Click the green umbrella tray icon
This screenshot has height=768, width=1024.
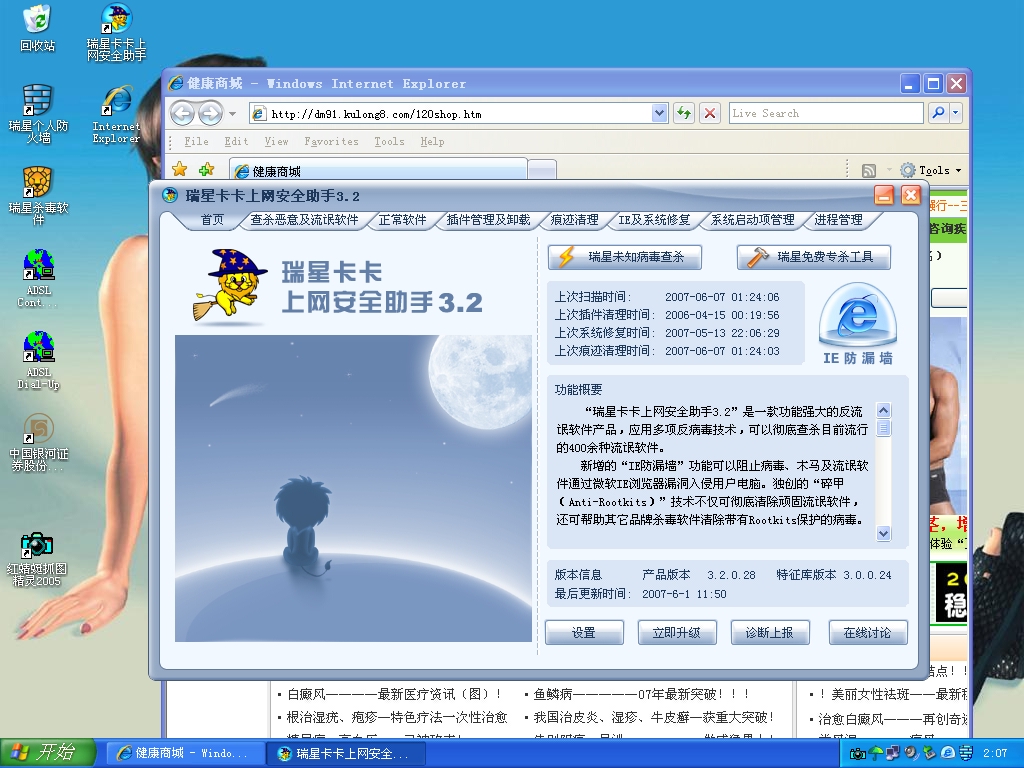point(876,754)
